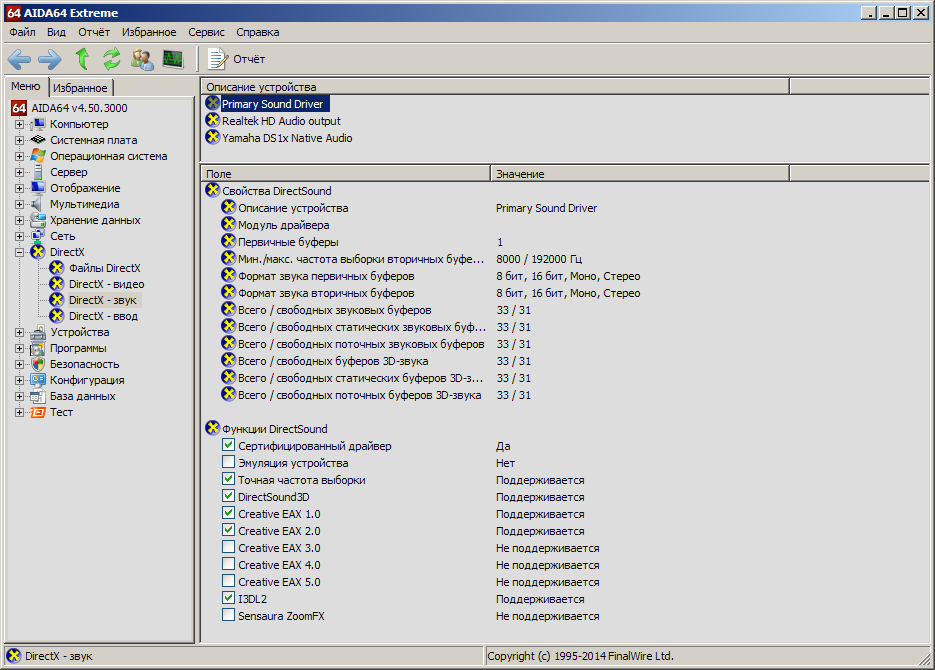Switch to the Меню tab
This screenshot has height=670, width=935.
coord(26,86)
